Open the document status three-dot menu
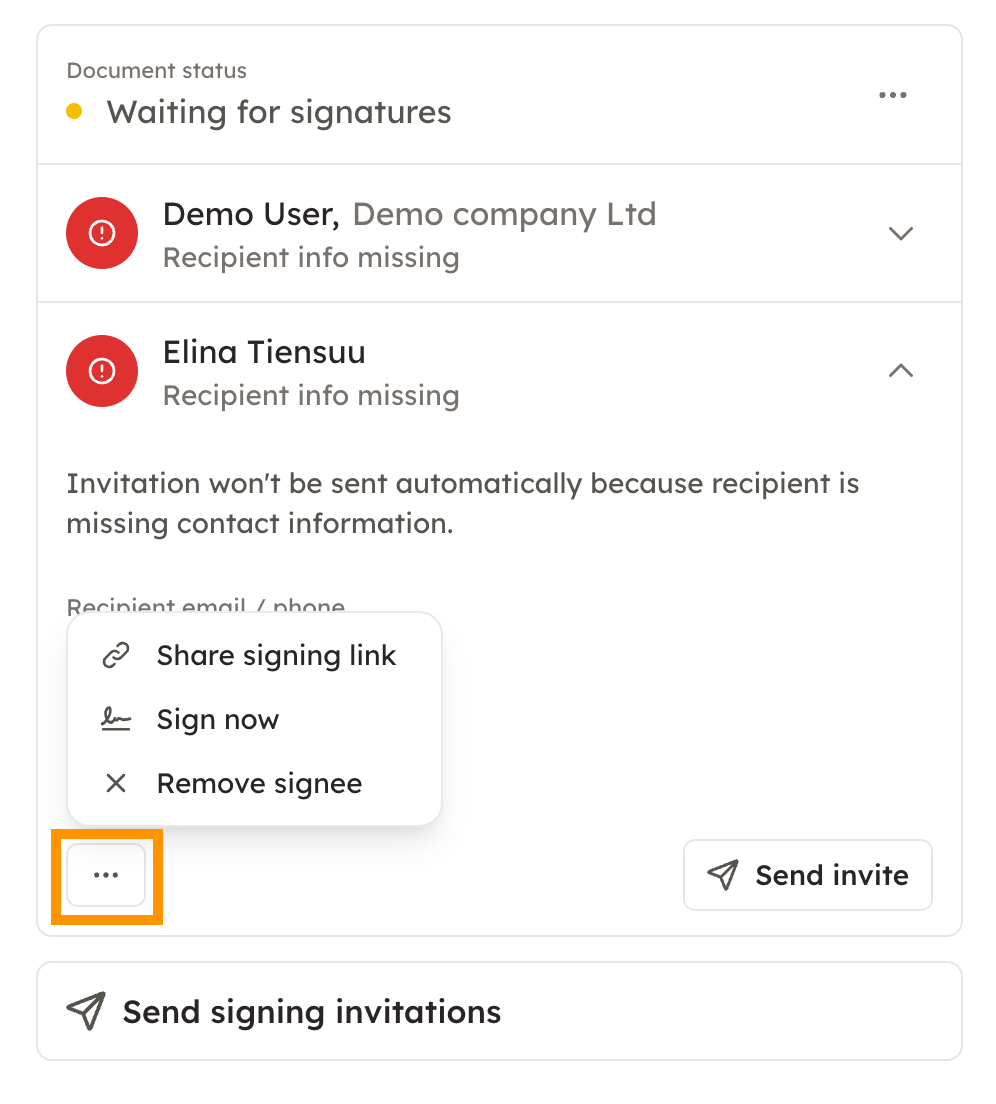This screenshot has height=1104, width=996. [892, 95]
